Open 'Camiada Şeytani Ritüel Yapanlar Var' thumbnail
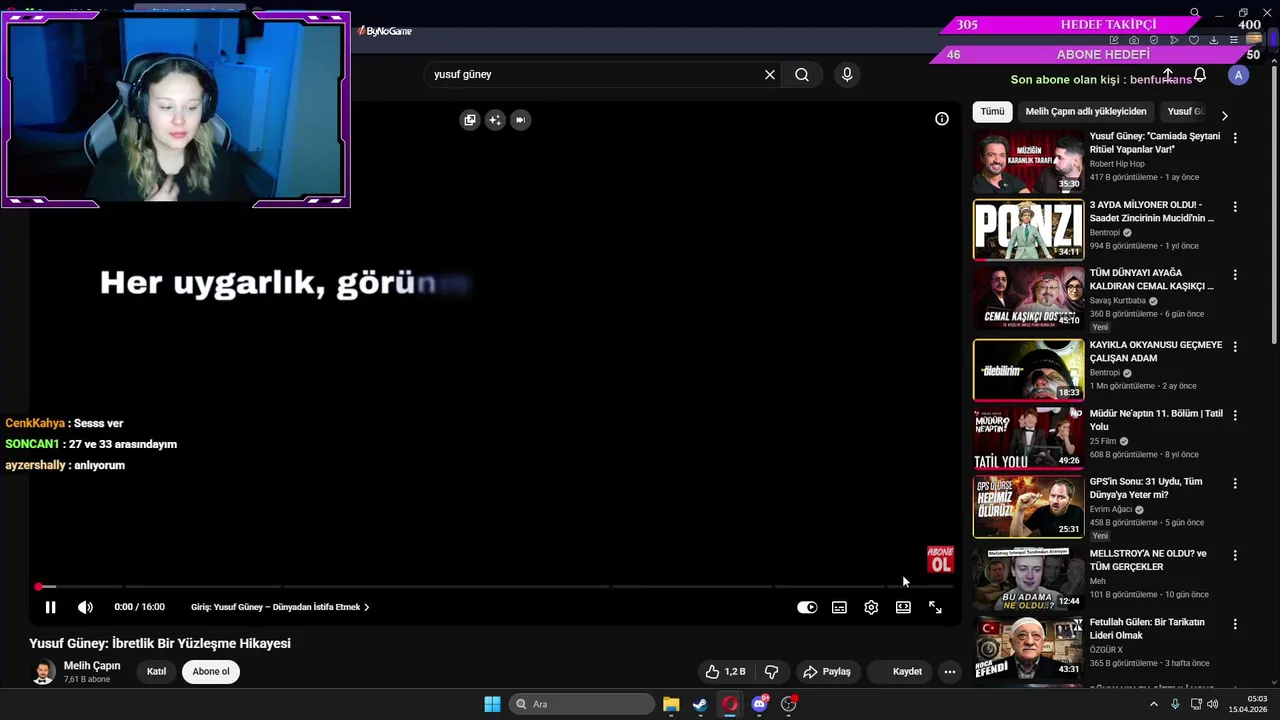The width and height of the screenshot is (1280, 720). (x=1028, y=162)
